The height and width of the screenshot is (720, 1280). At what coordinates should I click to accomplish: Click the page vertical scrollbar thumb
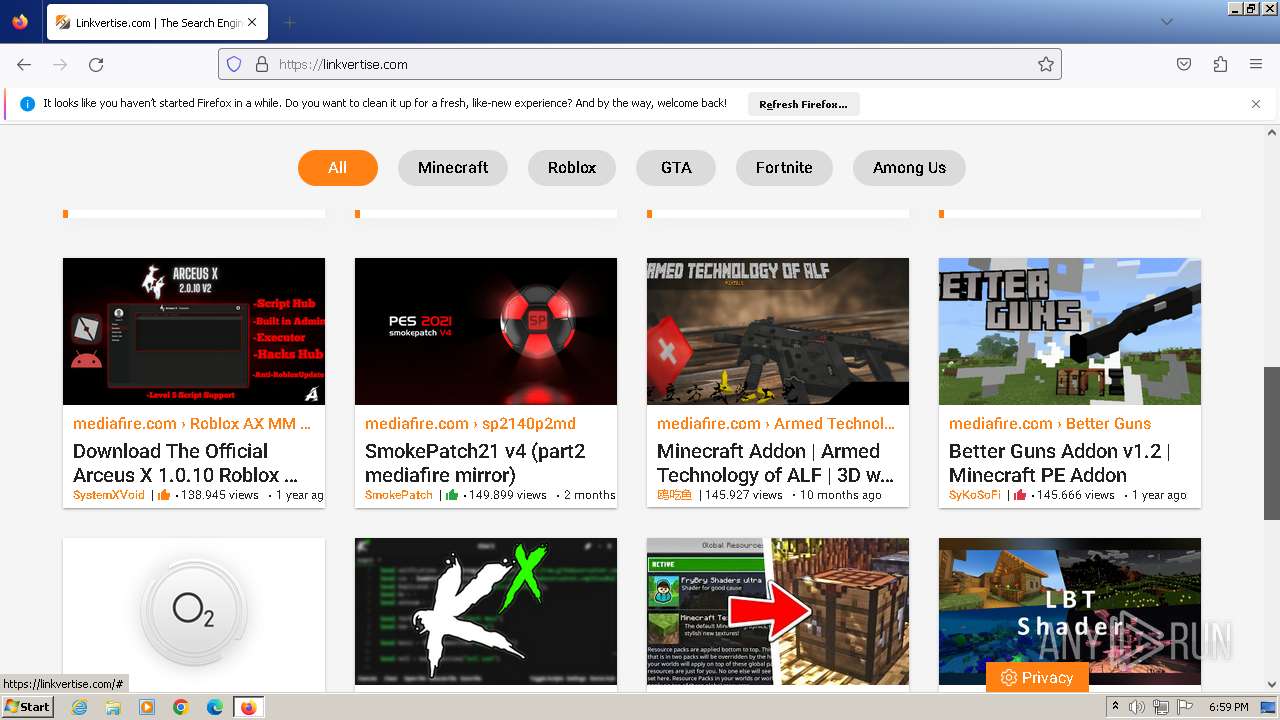coord(1272,442)
